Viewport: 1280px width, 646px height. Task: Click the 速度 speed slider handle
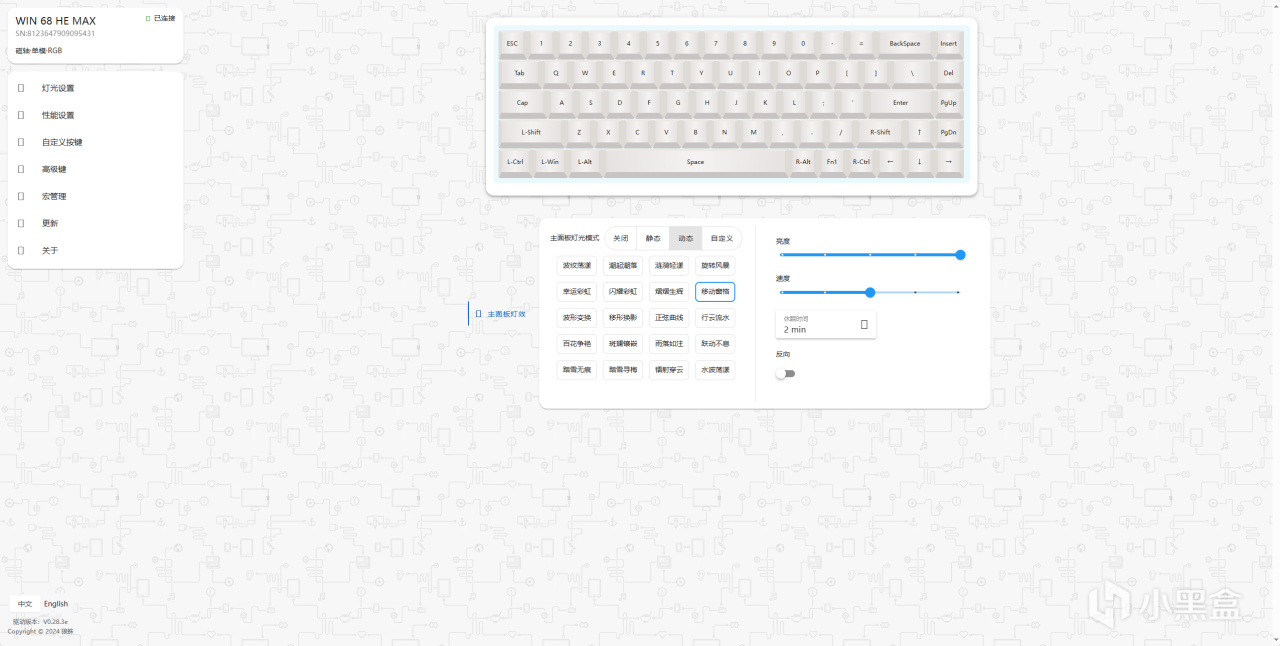[x=870, y=292]
